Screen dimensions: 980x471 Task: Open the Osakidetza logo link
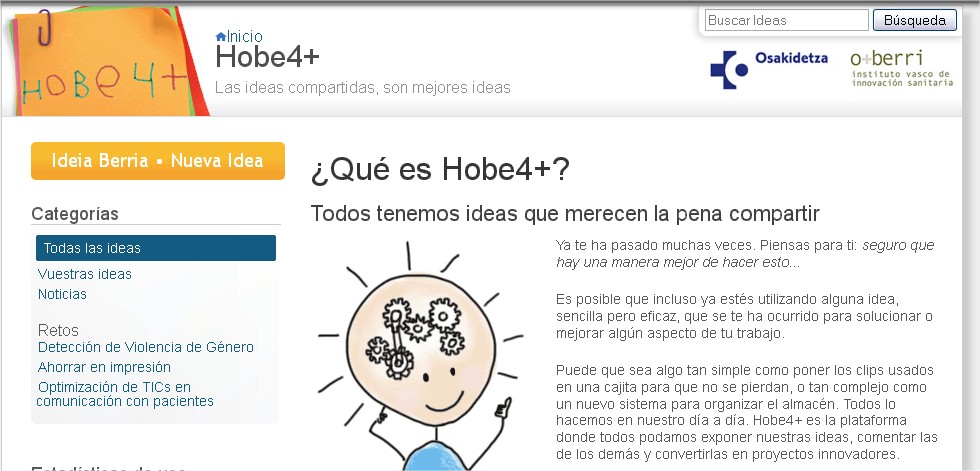[x=768, y=68]
